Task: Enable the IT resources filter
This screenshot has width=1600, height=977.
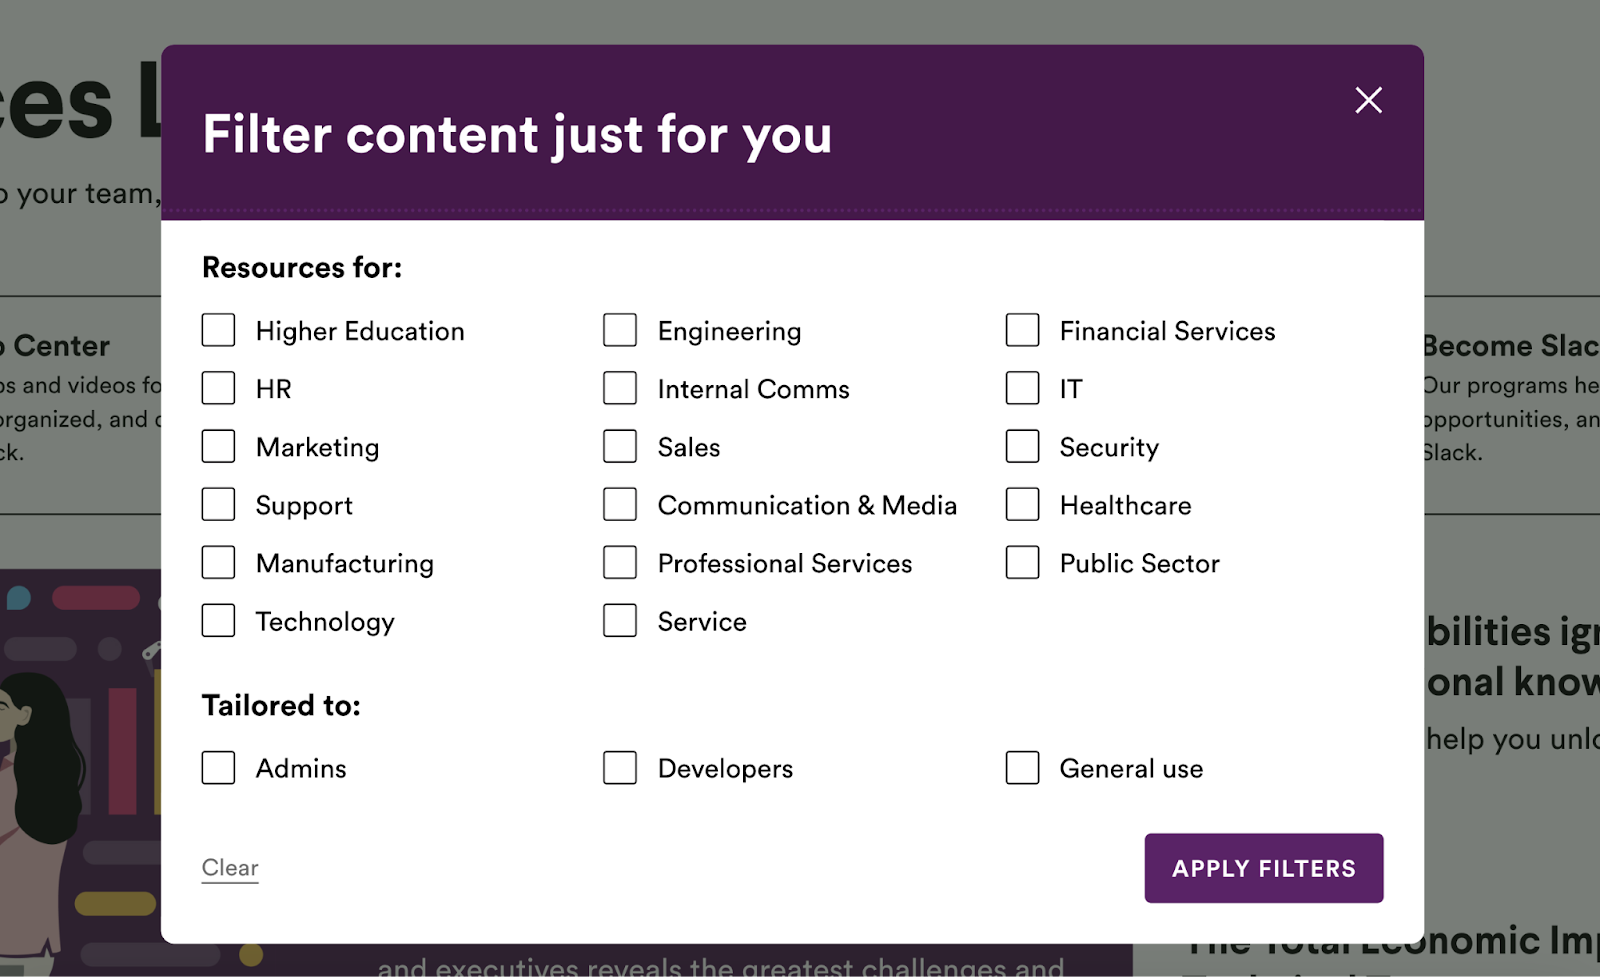Action: point(1022,388)
